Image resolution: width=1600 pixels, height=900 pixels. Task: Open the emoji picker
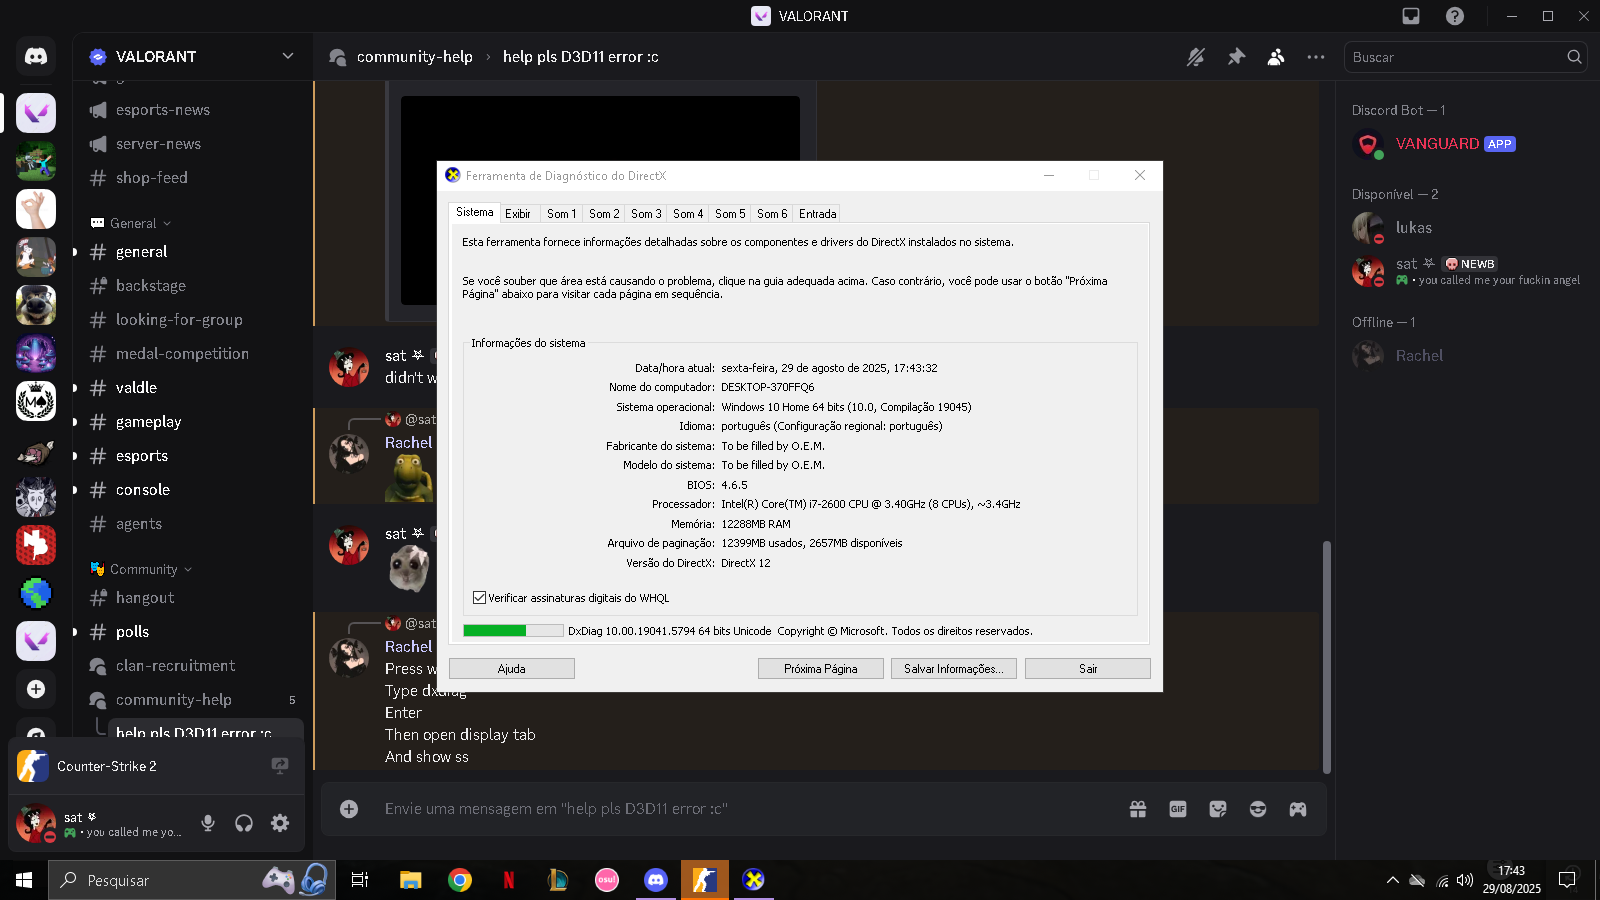click(1258, 809)
